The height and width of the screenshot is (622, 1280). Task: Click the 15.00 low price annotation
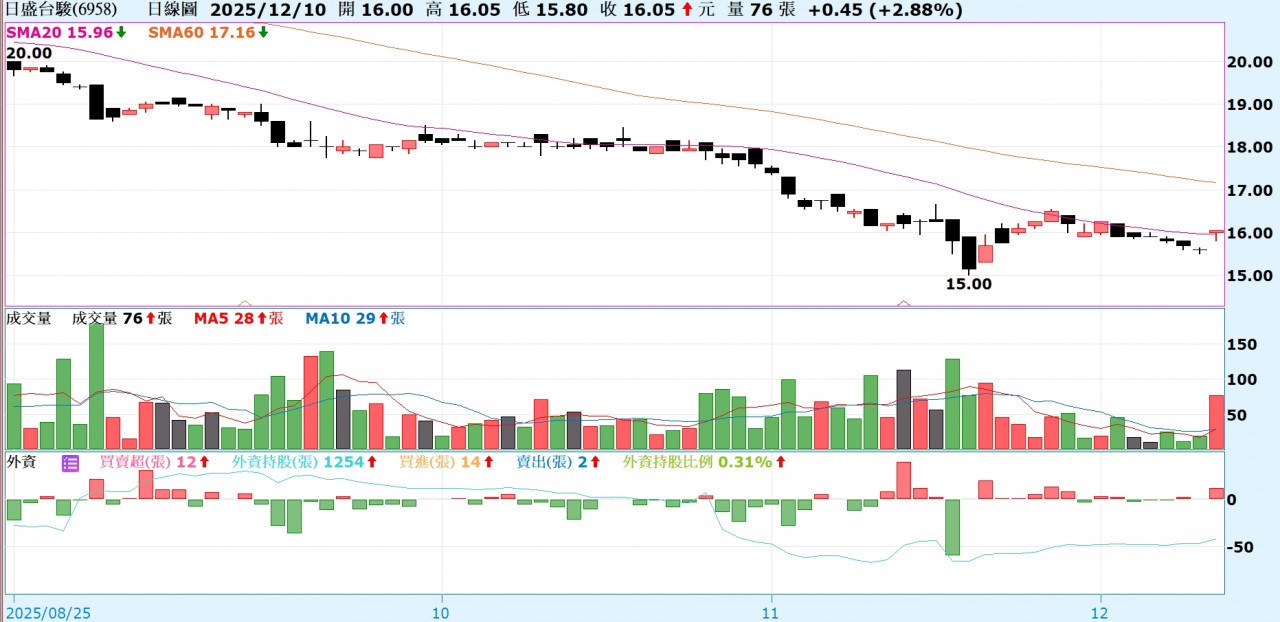click(x=968, y=284)
